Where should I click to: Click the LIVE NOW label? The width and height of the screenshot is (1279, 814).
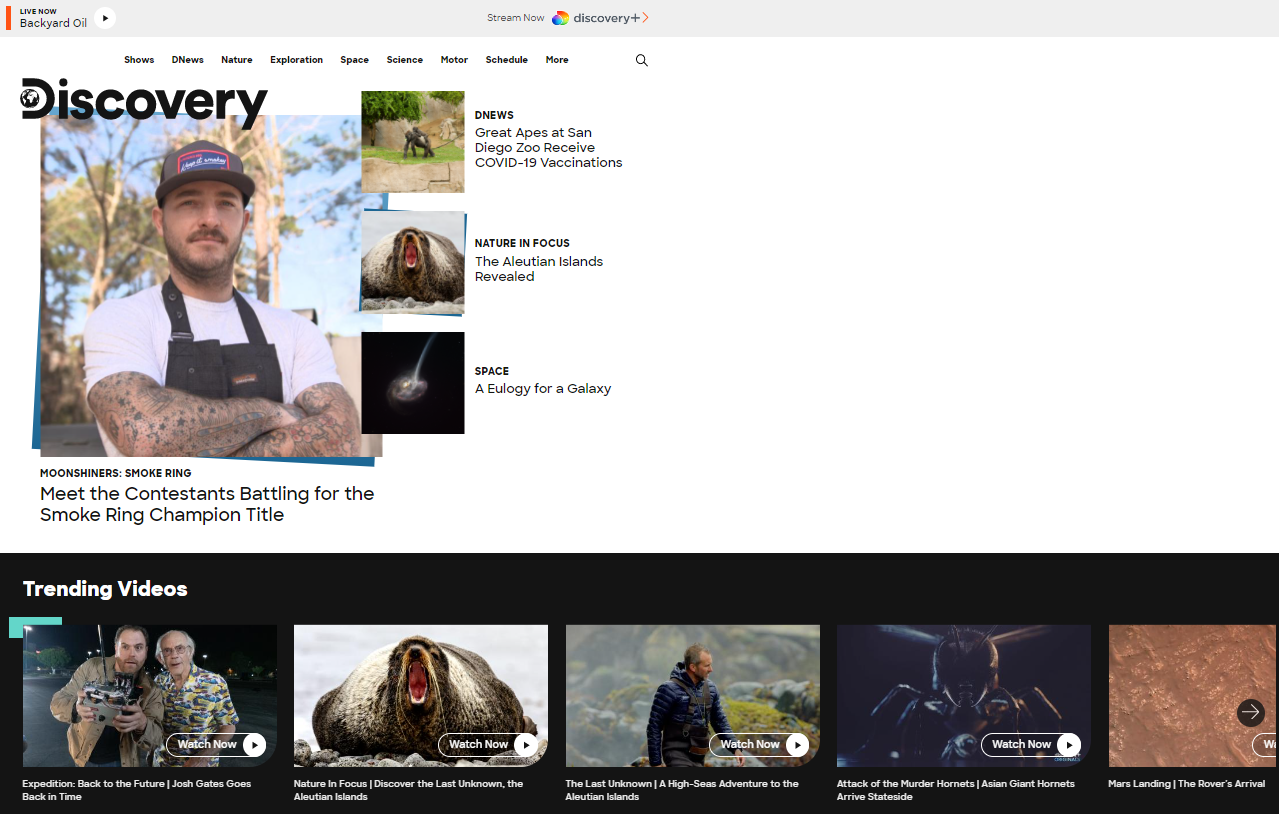[38, 11]
